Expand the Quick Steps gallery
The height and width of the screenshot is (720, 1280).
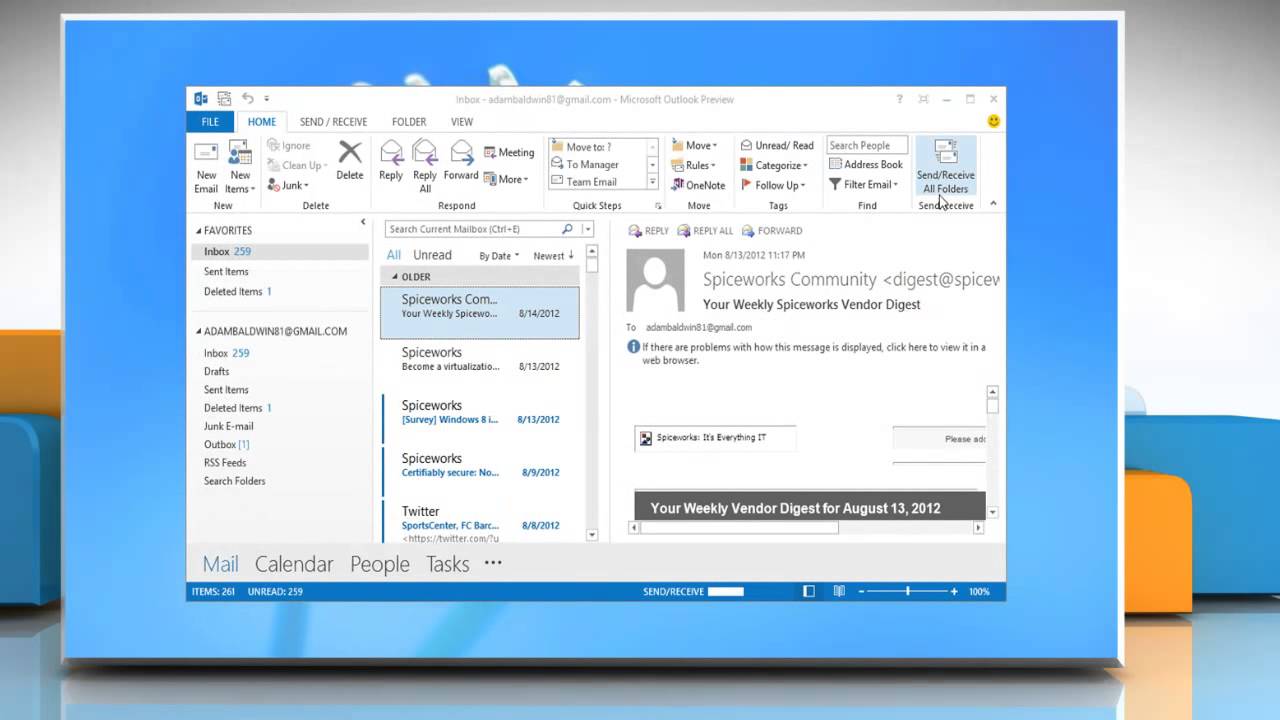click(652, 182)
